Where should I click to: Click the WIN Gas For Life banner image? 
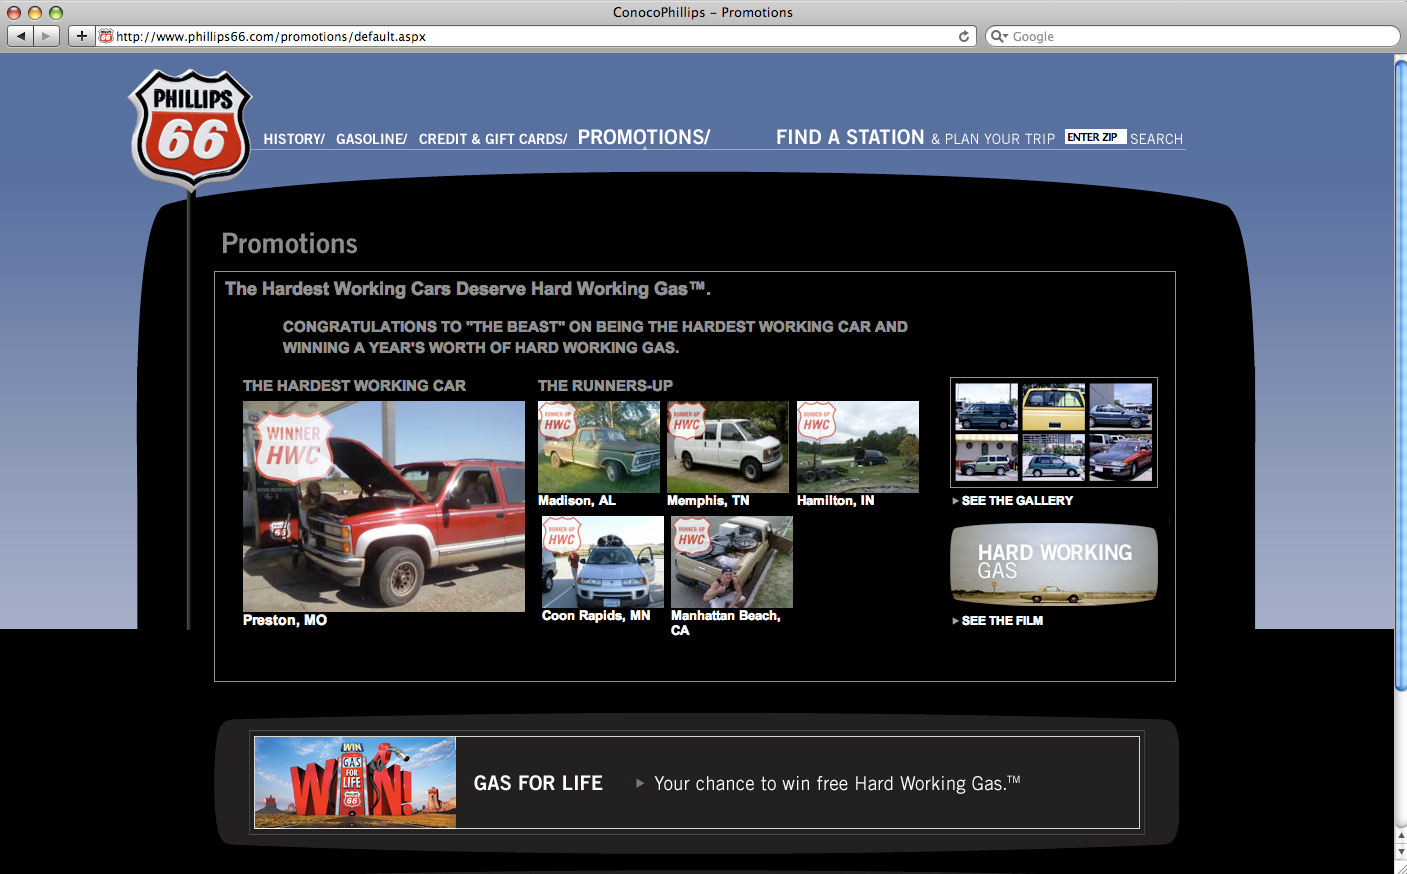[355, 783]
